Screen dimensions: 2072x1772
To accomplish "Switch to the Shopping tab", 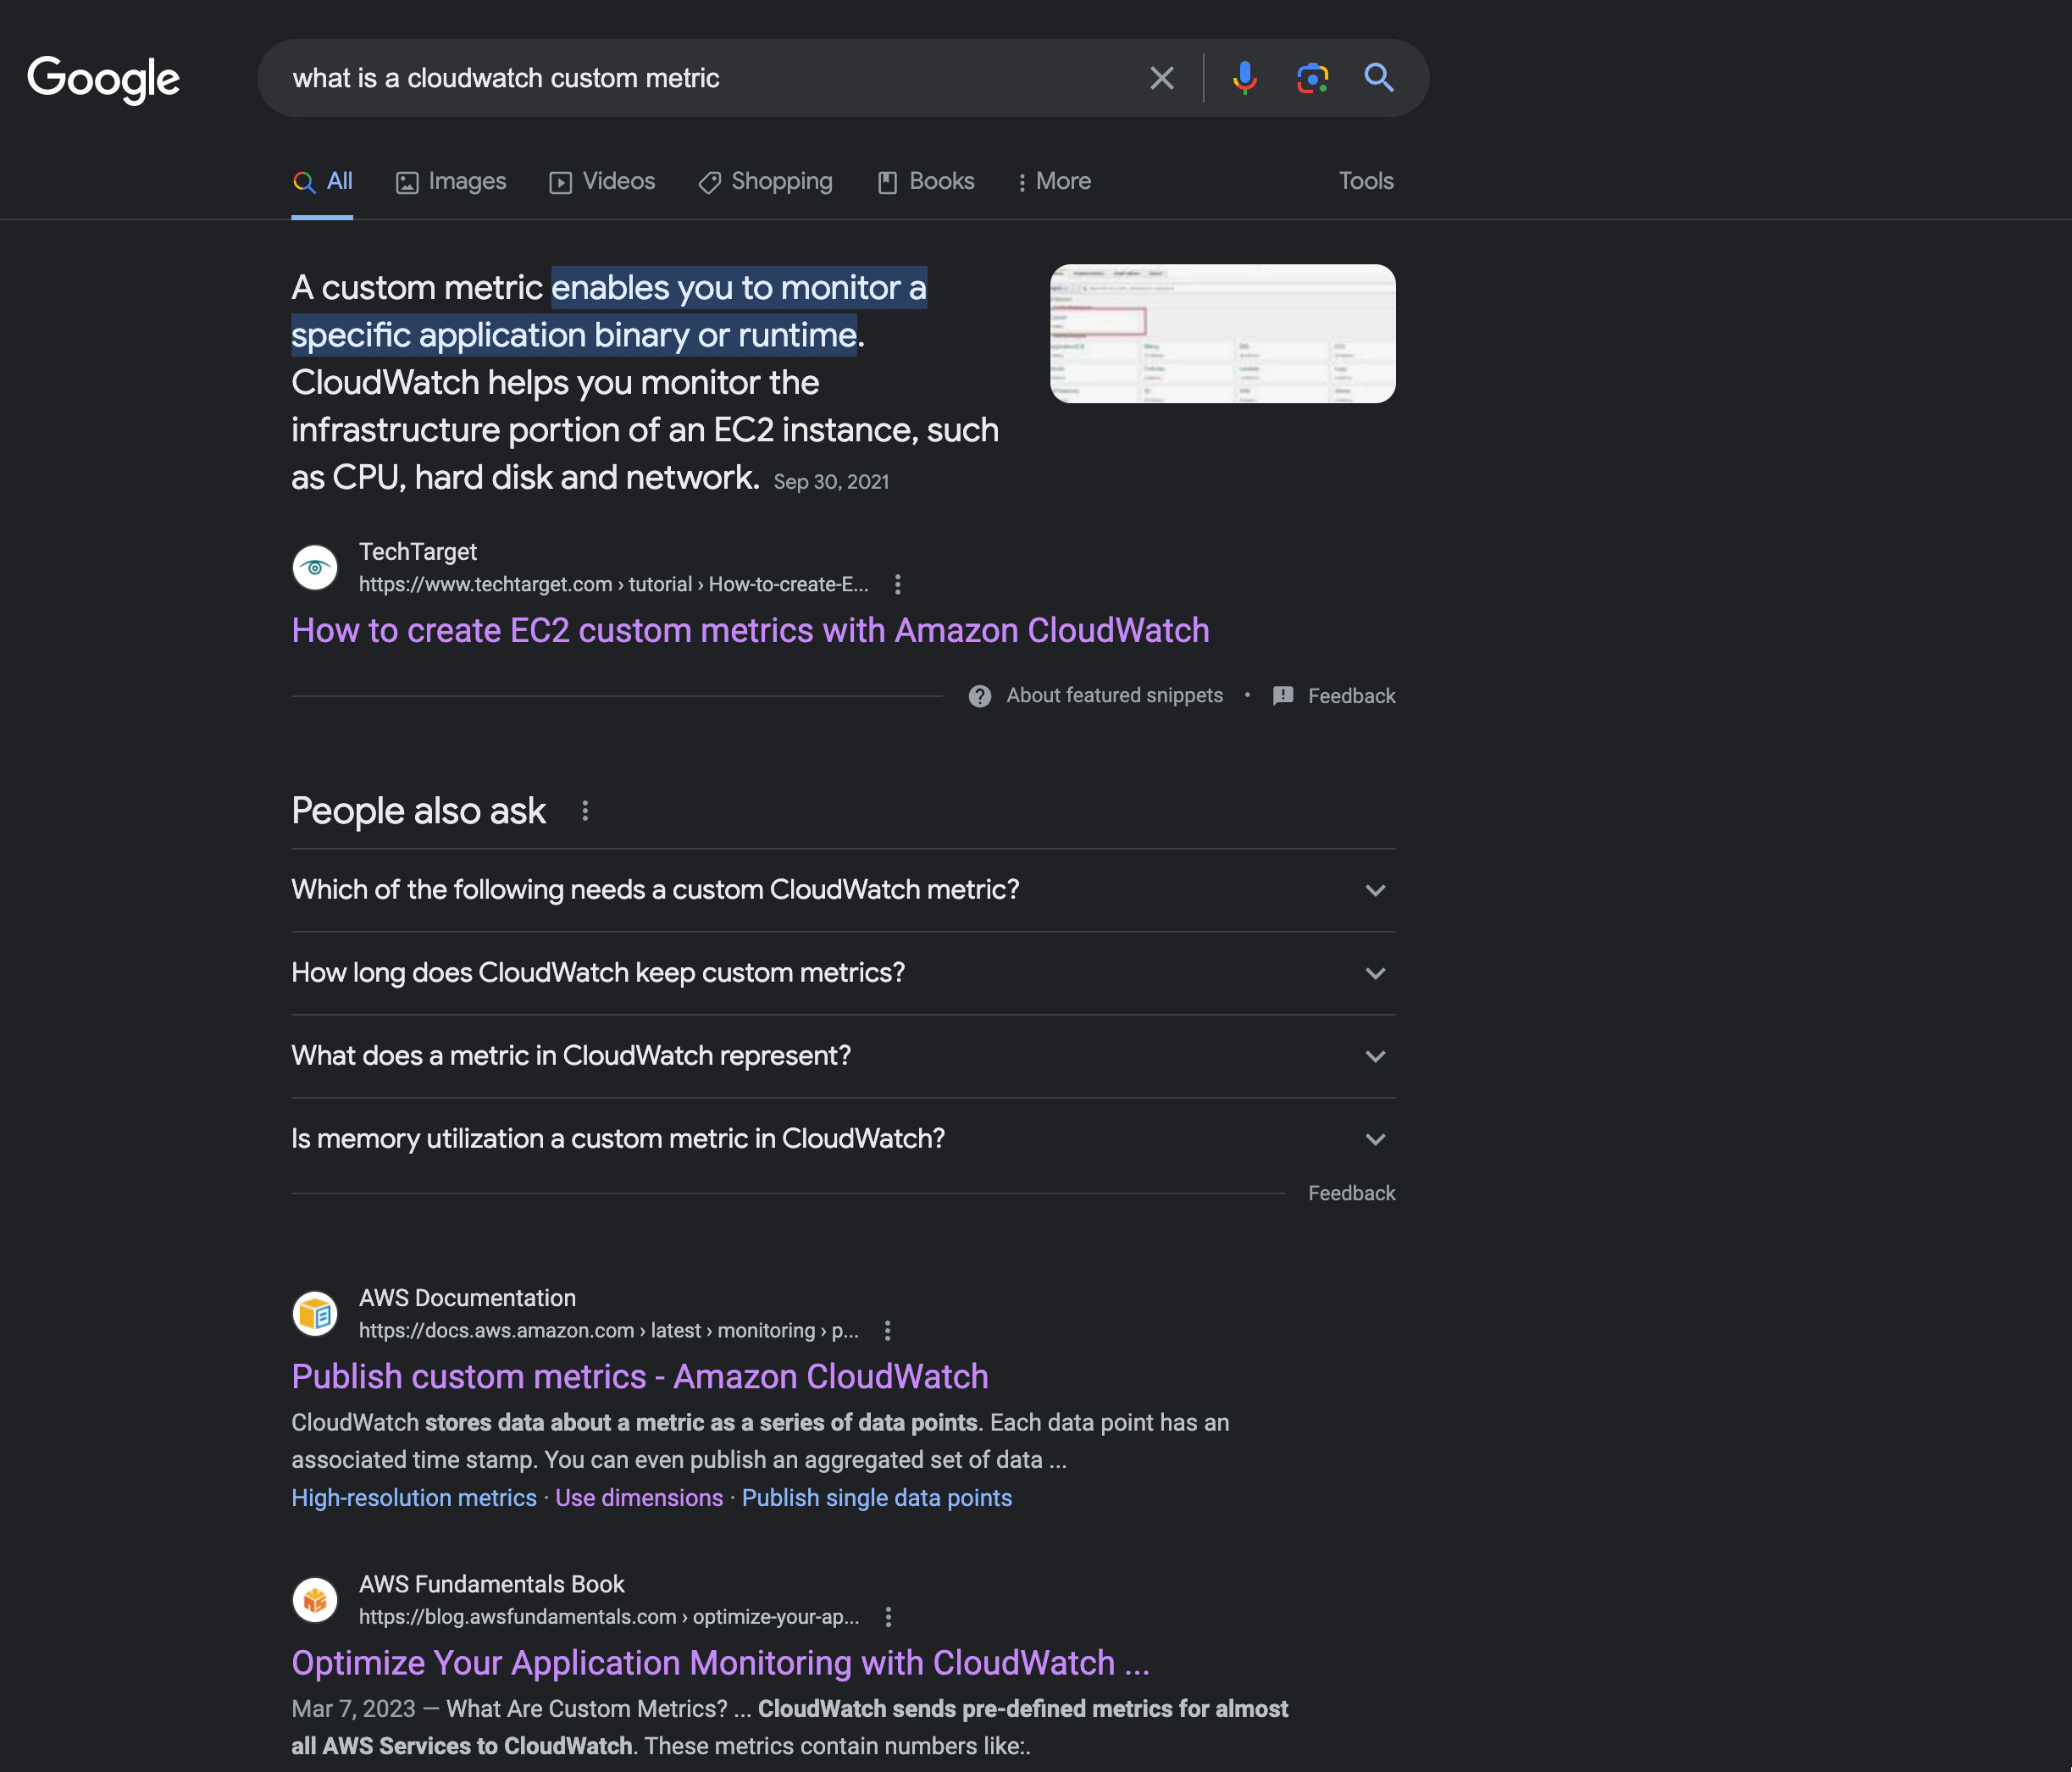I will pyautogui.click(x=765, y=182).
